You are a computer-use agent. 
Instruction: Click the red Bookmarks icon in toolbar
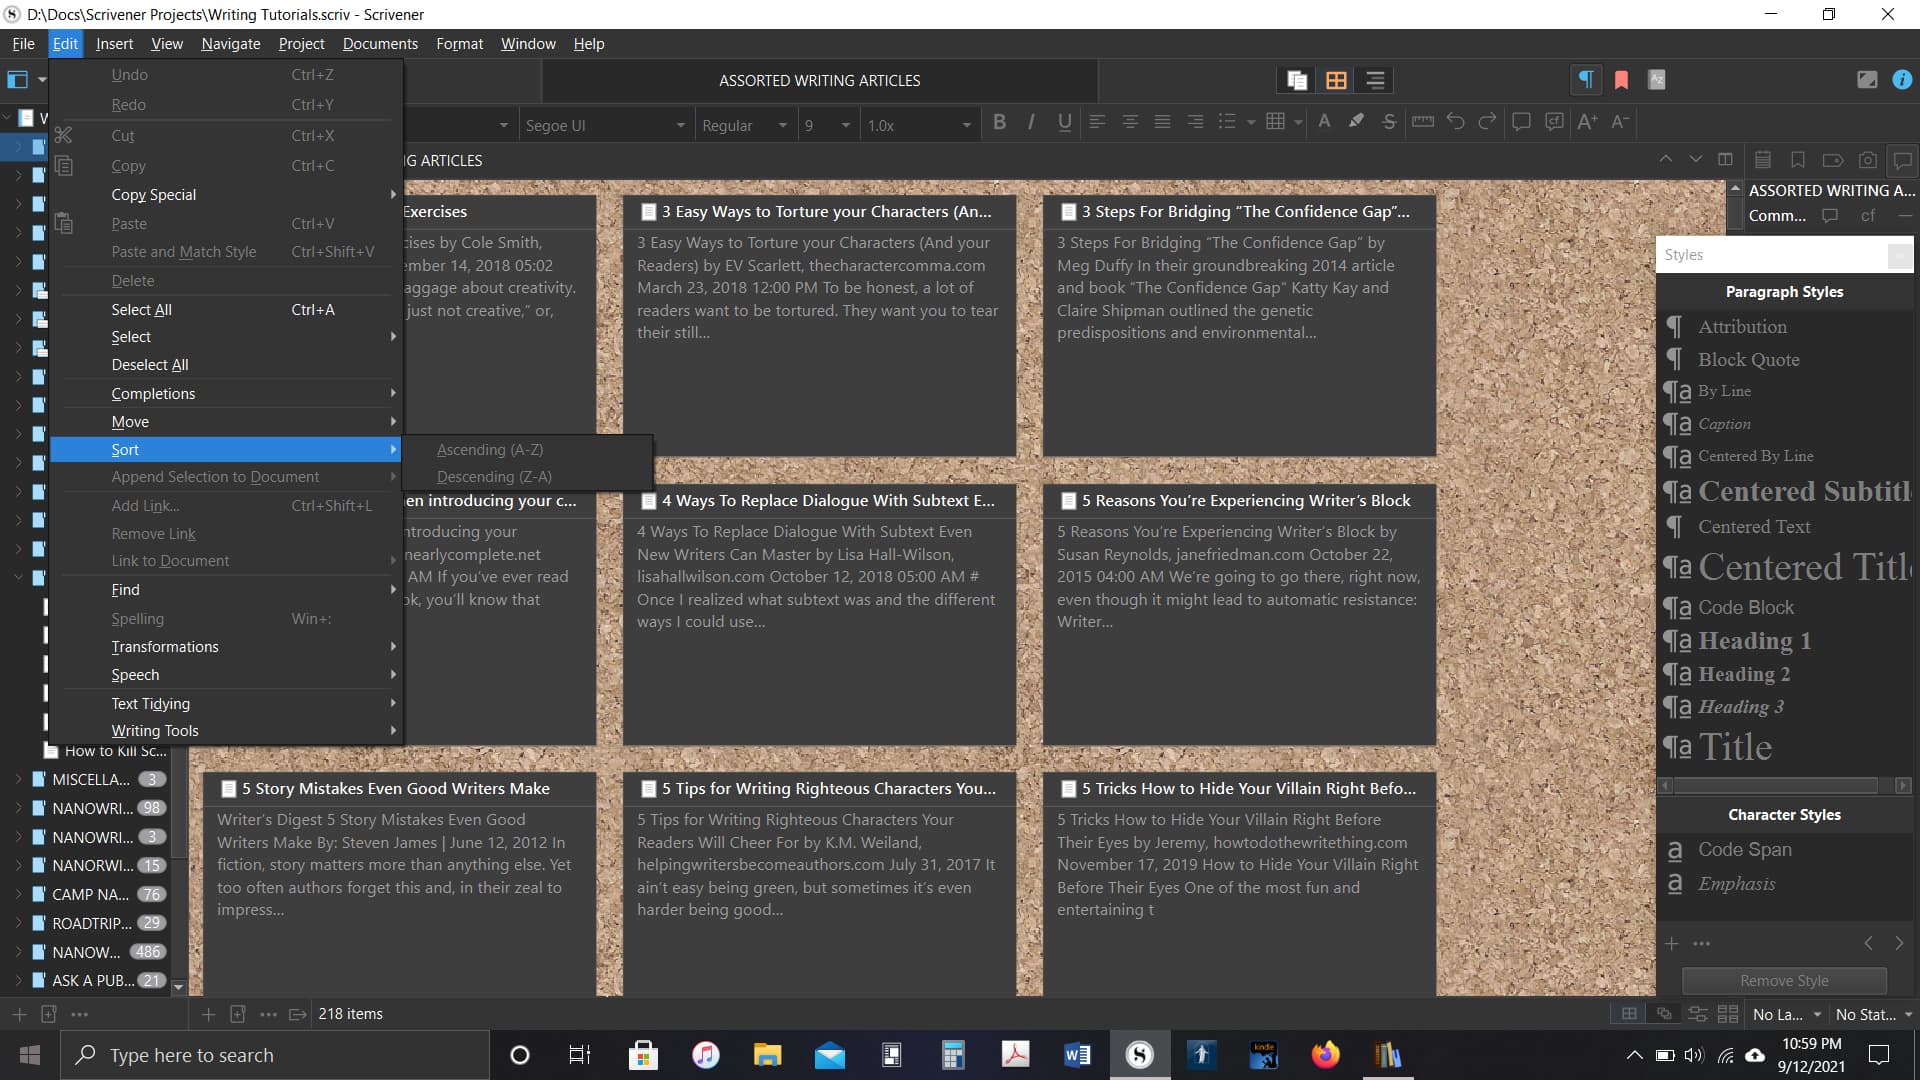pos(1621,80)
